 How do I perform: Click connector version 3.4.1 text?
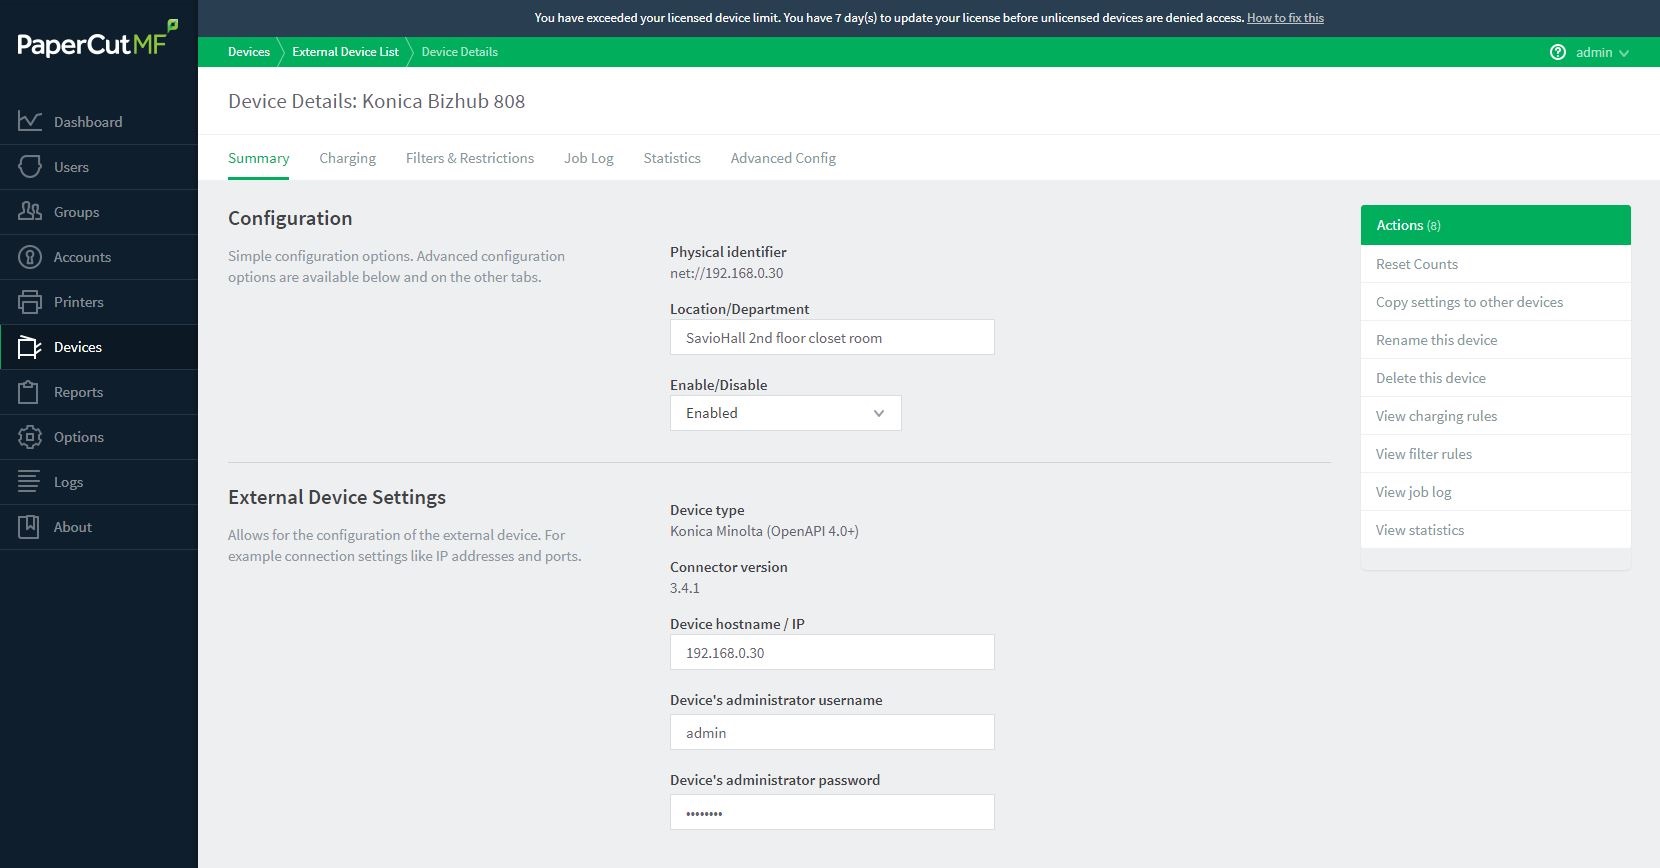point(684,588)
